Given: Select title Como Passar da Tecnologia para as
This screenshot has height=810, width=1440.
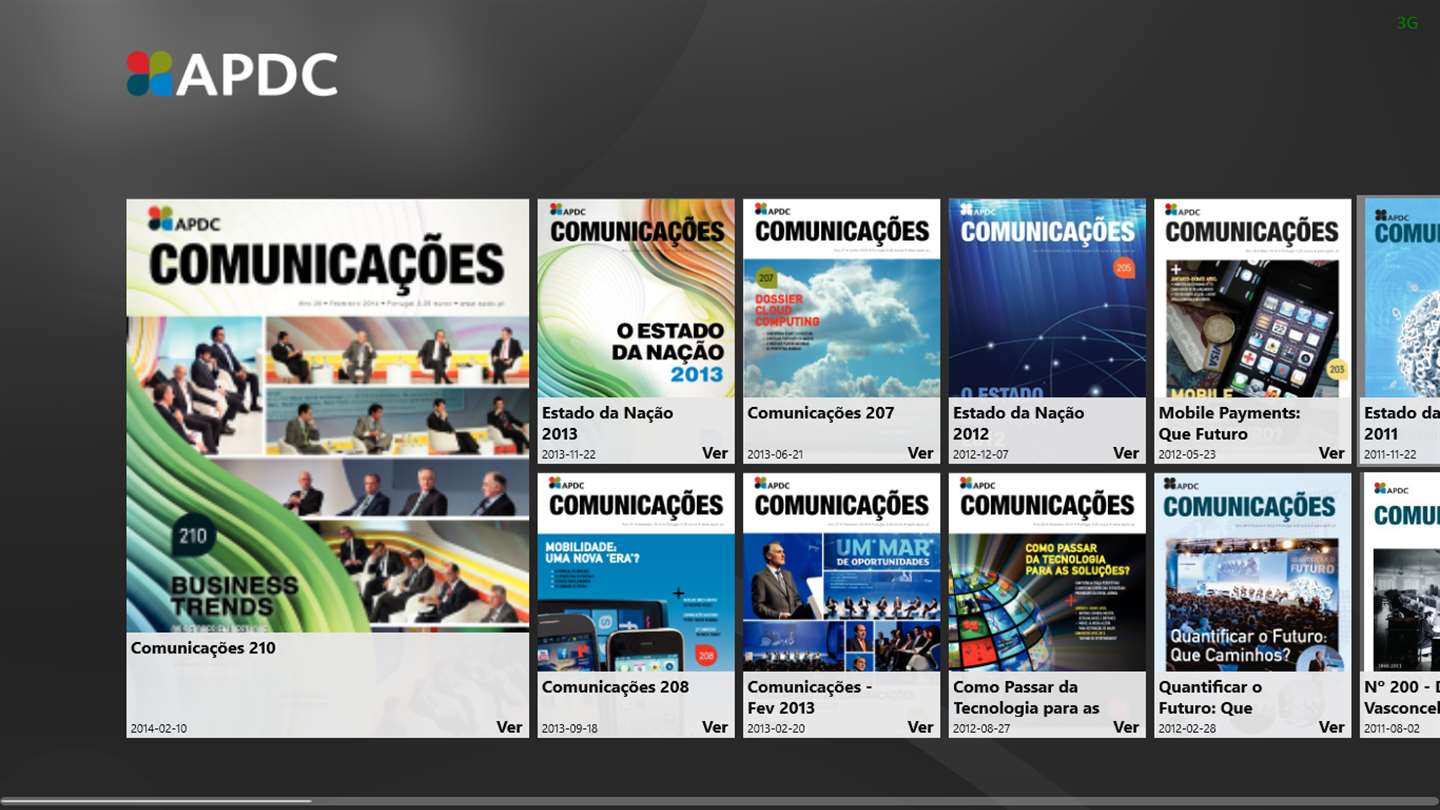Looking at the screenshot, I should coord(1026,697).
